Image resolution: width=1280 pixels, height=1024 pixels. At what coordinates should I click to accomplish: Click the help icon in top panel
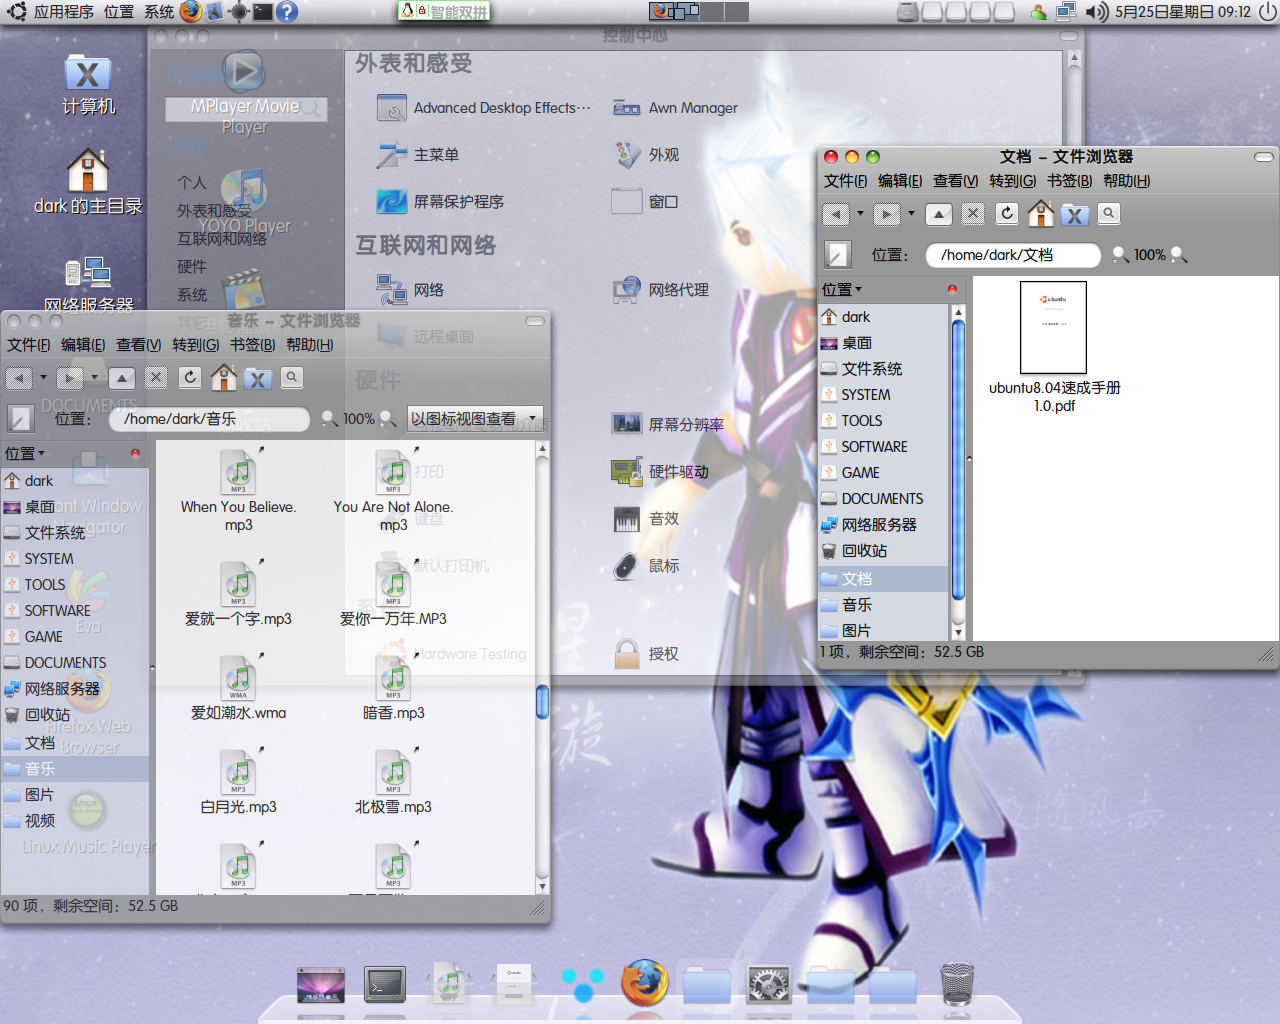pos(287,12)
